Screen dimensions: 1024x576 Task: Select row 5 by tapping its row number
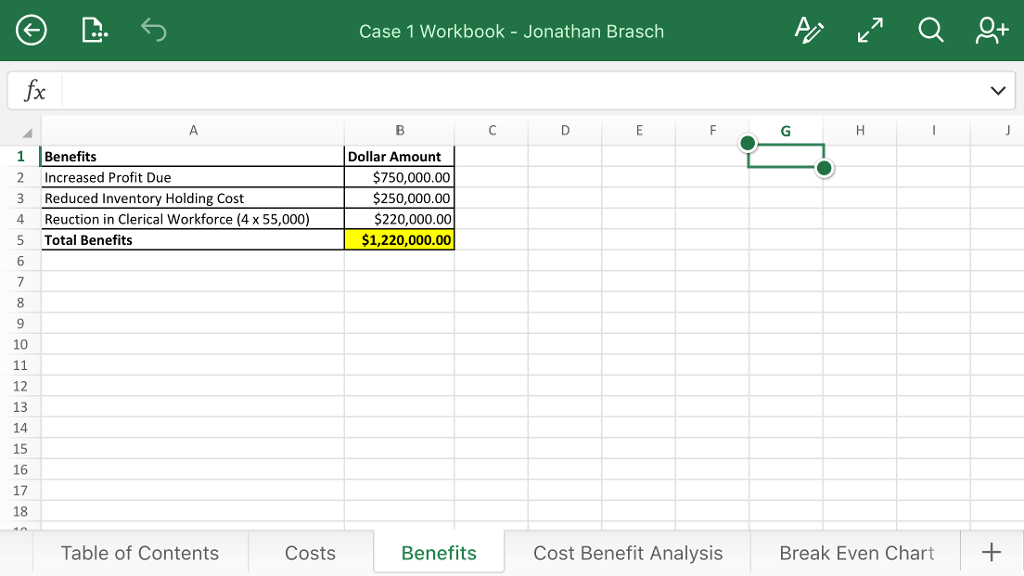20,240
